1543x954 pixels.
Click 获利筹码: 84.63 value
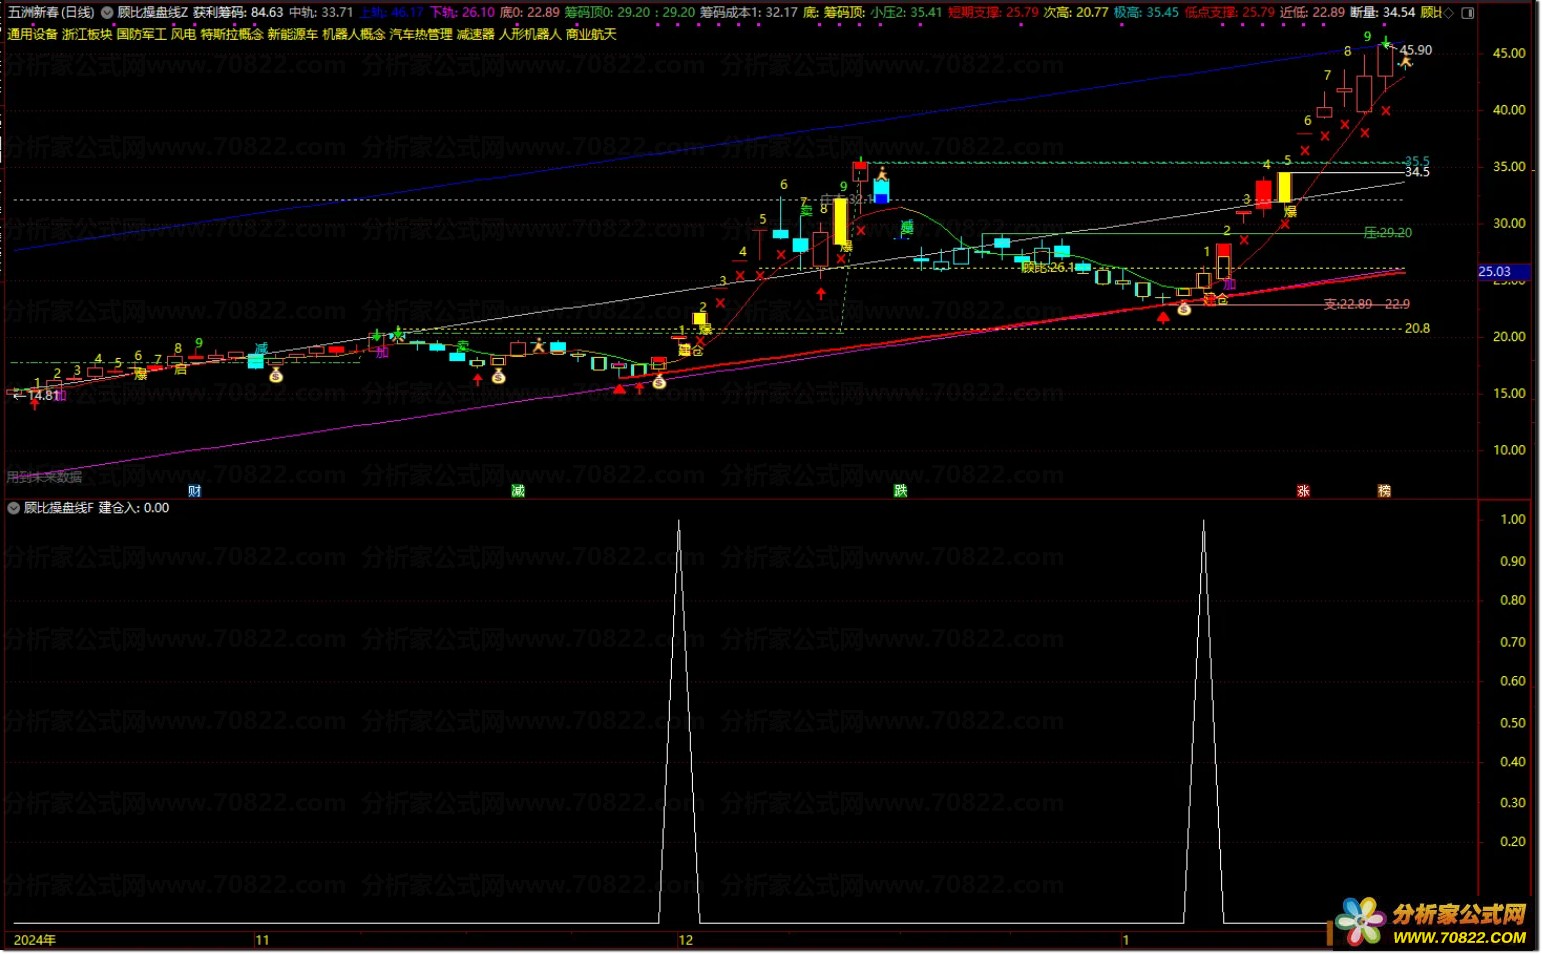click(x=238, y=13)
